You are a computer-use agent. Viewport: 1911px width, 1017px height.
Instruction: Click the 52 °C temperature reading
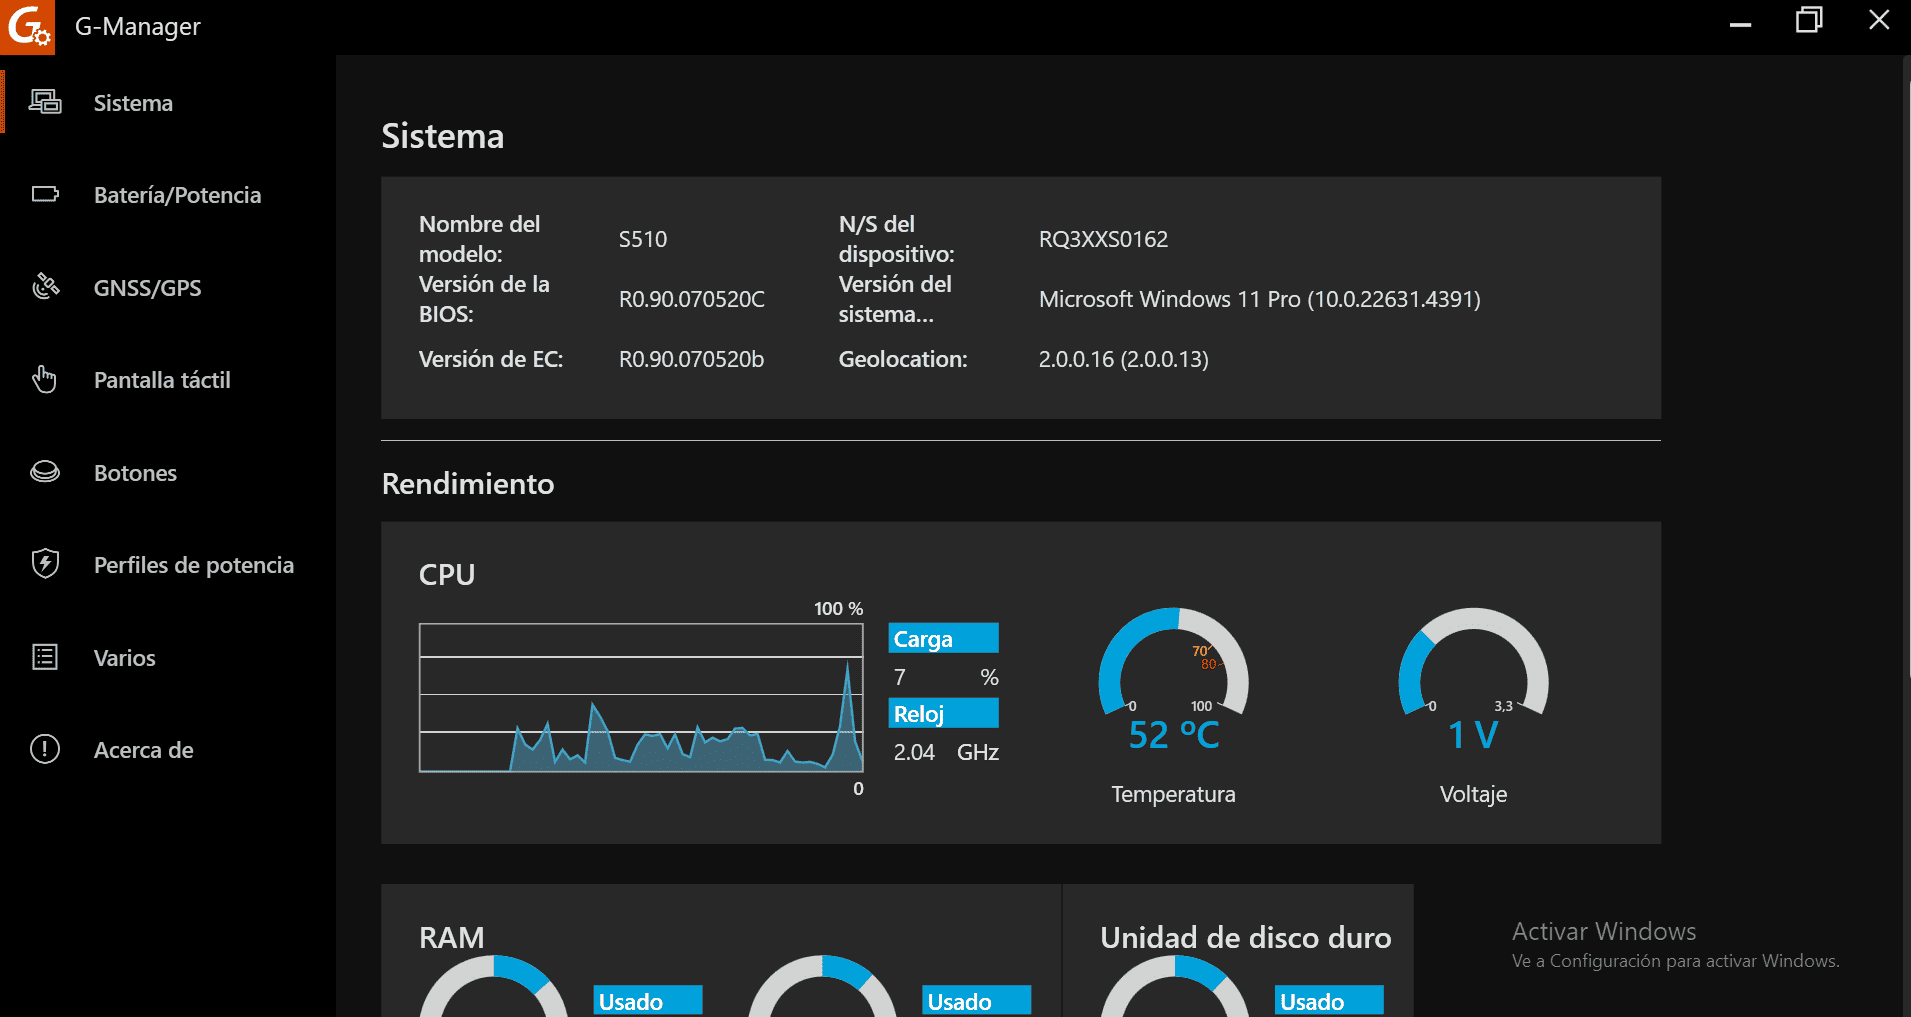[1173, 735]
